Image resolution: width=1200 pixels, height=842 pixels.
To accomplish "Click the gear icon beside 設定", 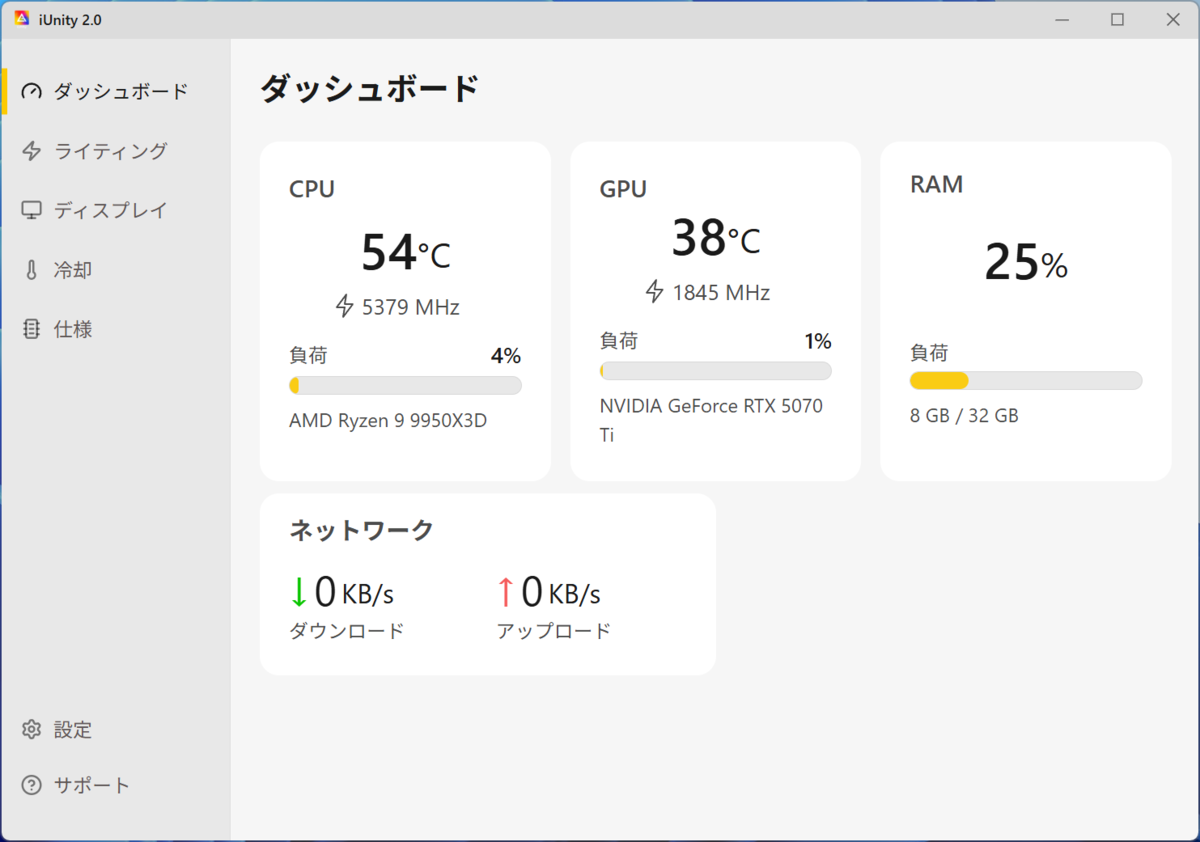I will tap(32, 730).
